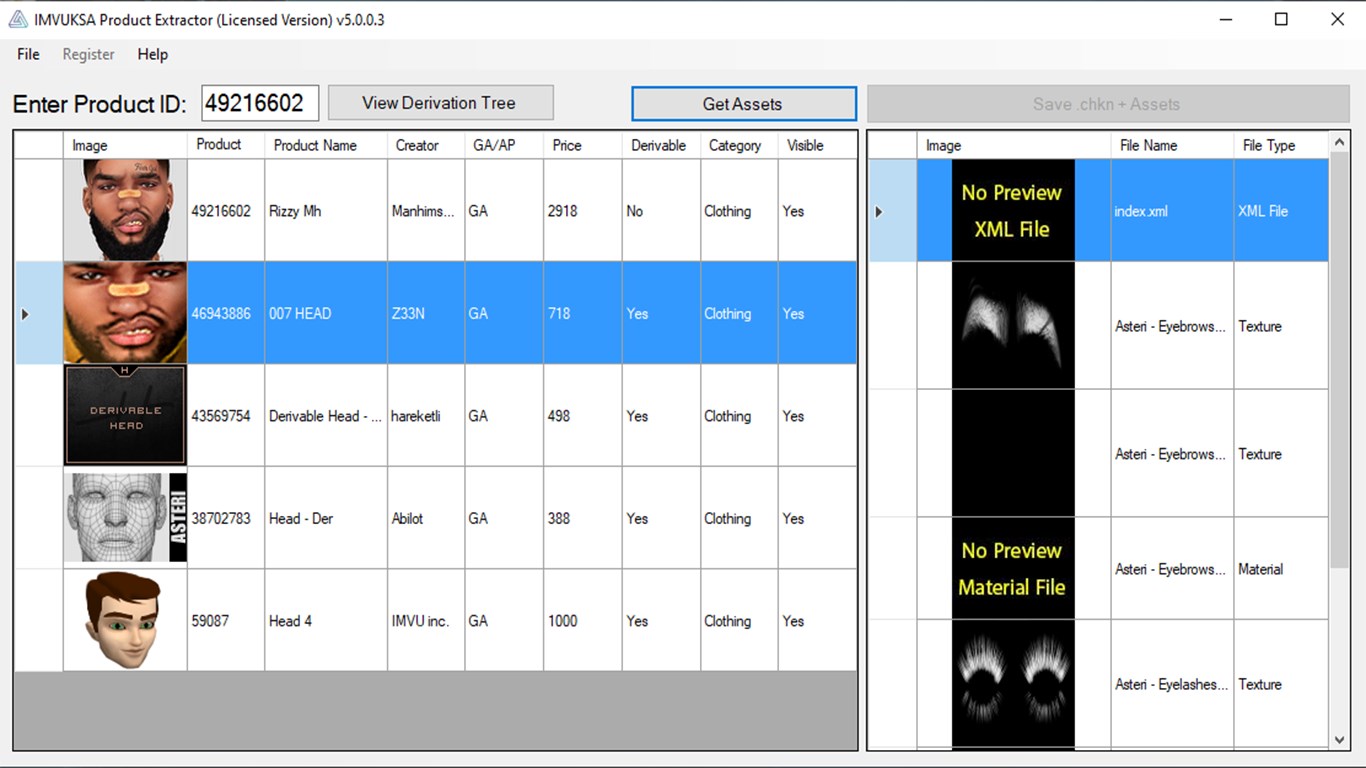1366x768 pixels.
Task: Select the 007 HEAD product thumbnail
Action: (x=125, y=313)
